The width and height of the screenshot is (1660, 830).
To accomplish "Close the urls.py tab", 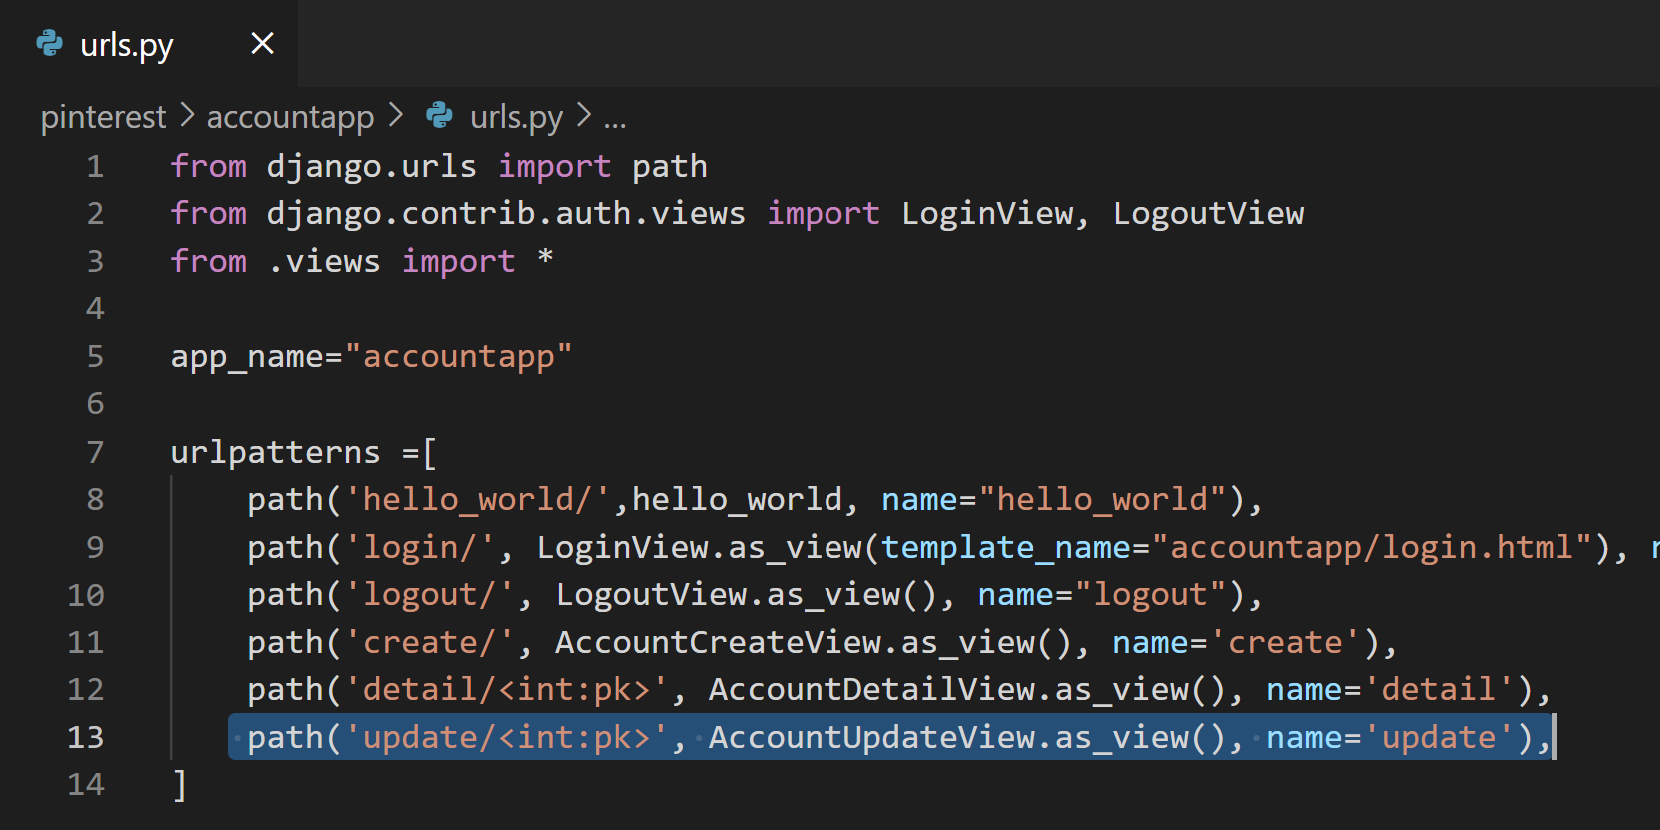I will coord(262,43).
